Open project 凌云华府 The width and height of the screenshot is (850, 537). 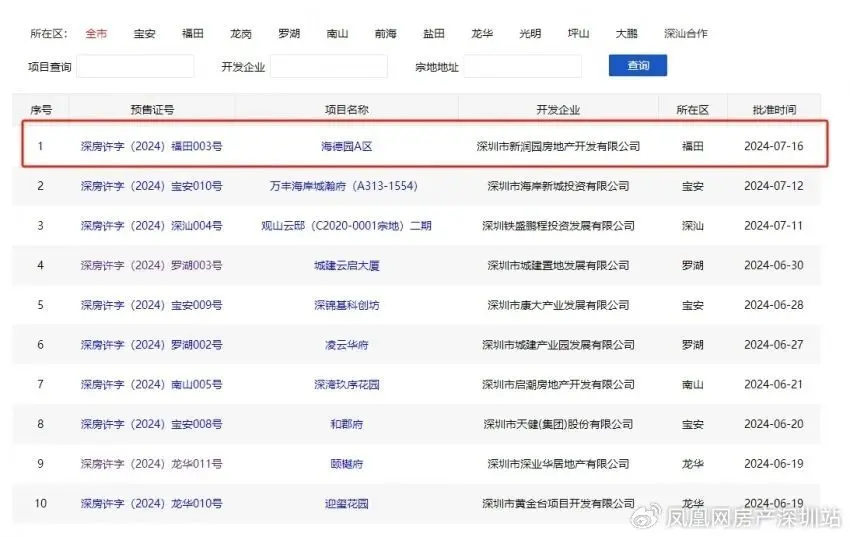point(346,345)
